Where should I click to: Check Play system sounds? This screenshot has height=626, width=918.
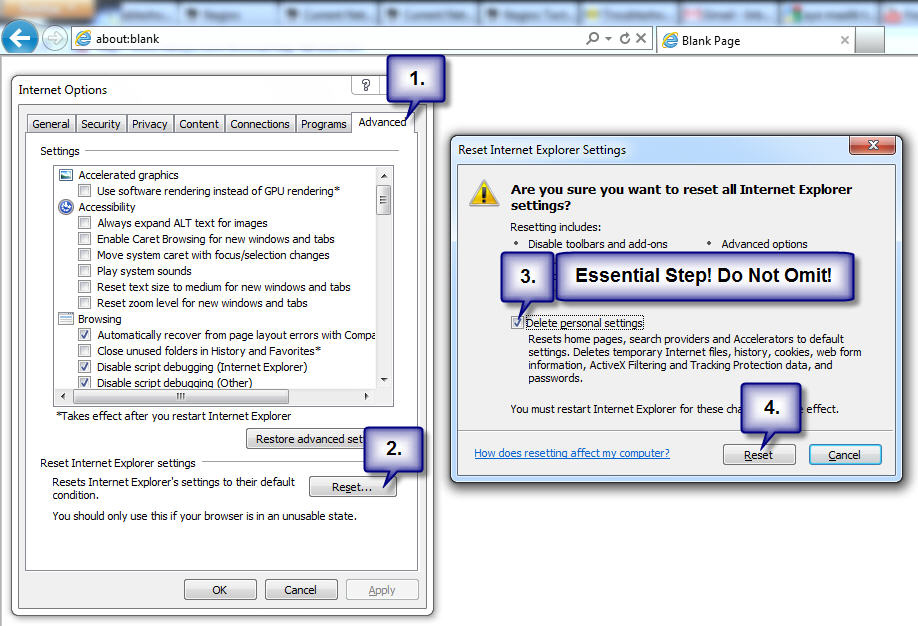click(85, 271)
